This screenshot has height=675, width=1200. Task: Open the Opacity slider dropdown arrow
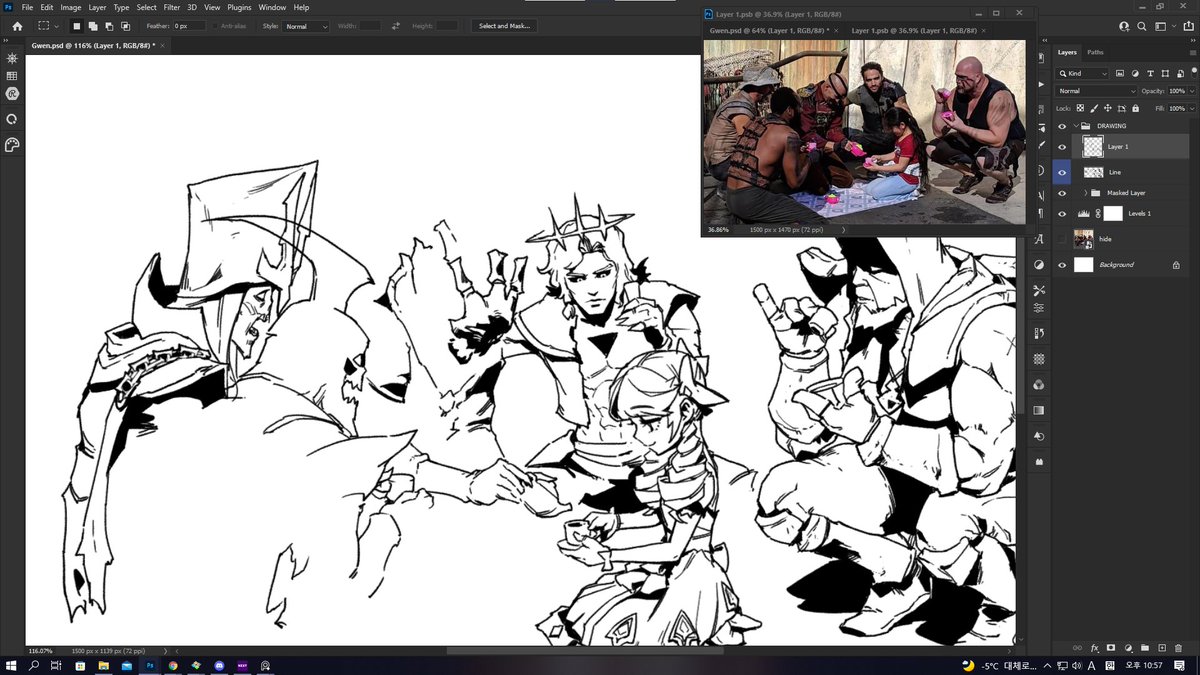[x=1194, y=91]
